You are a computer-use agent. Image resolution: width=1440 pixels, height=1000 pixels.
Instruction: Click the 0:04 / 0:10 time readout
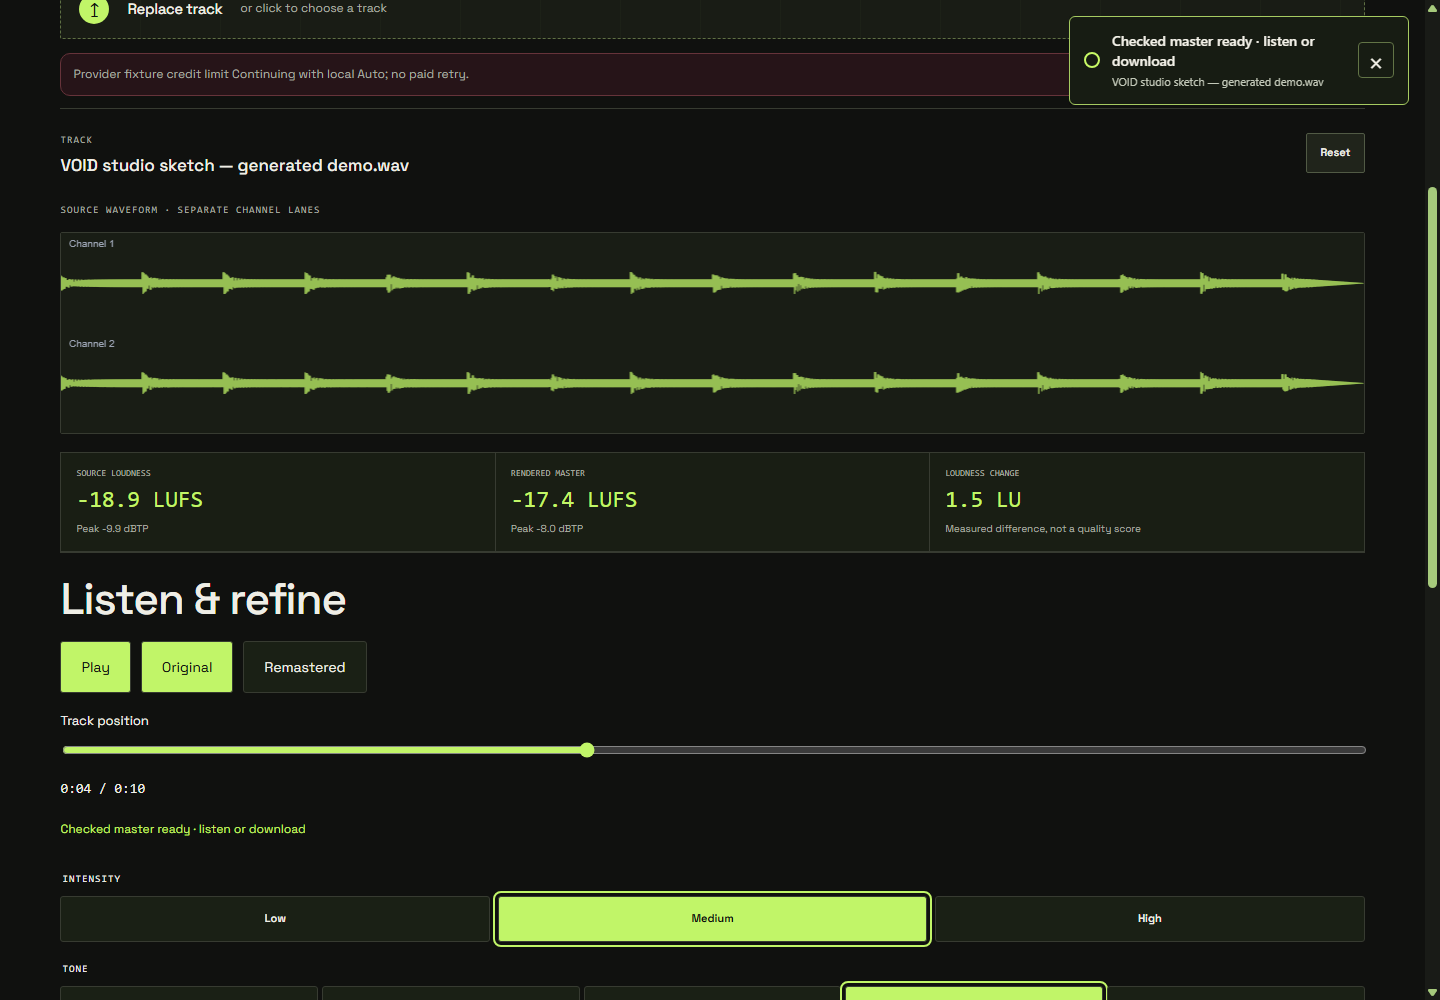click(x=103, y=789)
